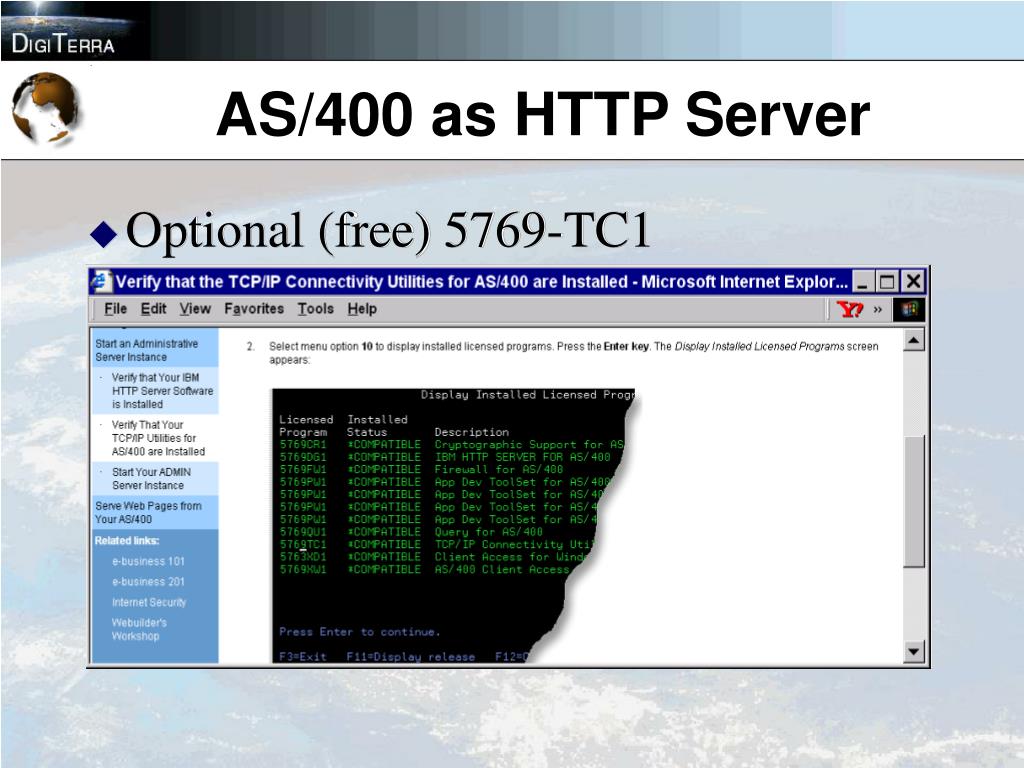Open the File menu
The width and height of the screenshot is (1024, 768).
(x=116, y=309)
